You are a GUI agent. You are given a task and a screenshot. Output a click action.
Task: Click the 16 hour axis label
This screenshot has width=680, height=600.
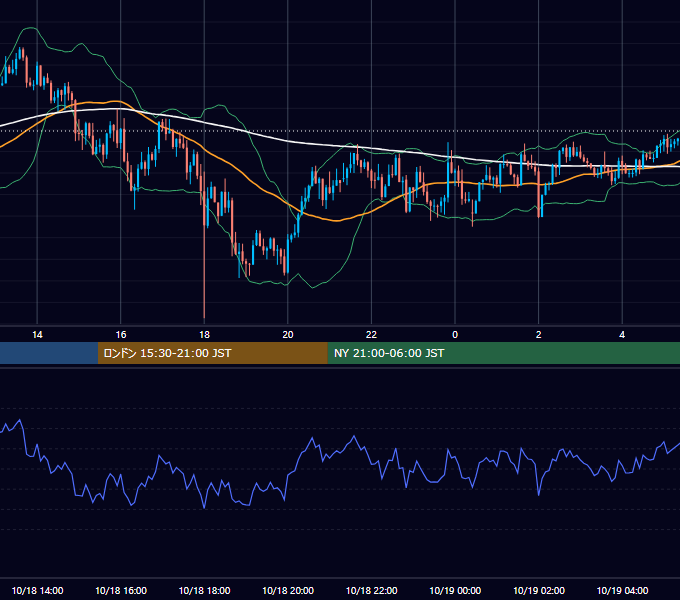pos(121,334)
